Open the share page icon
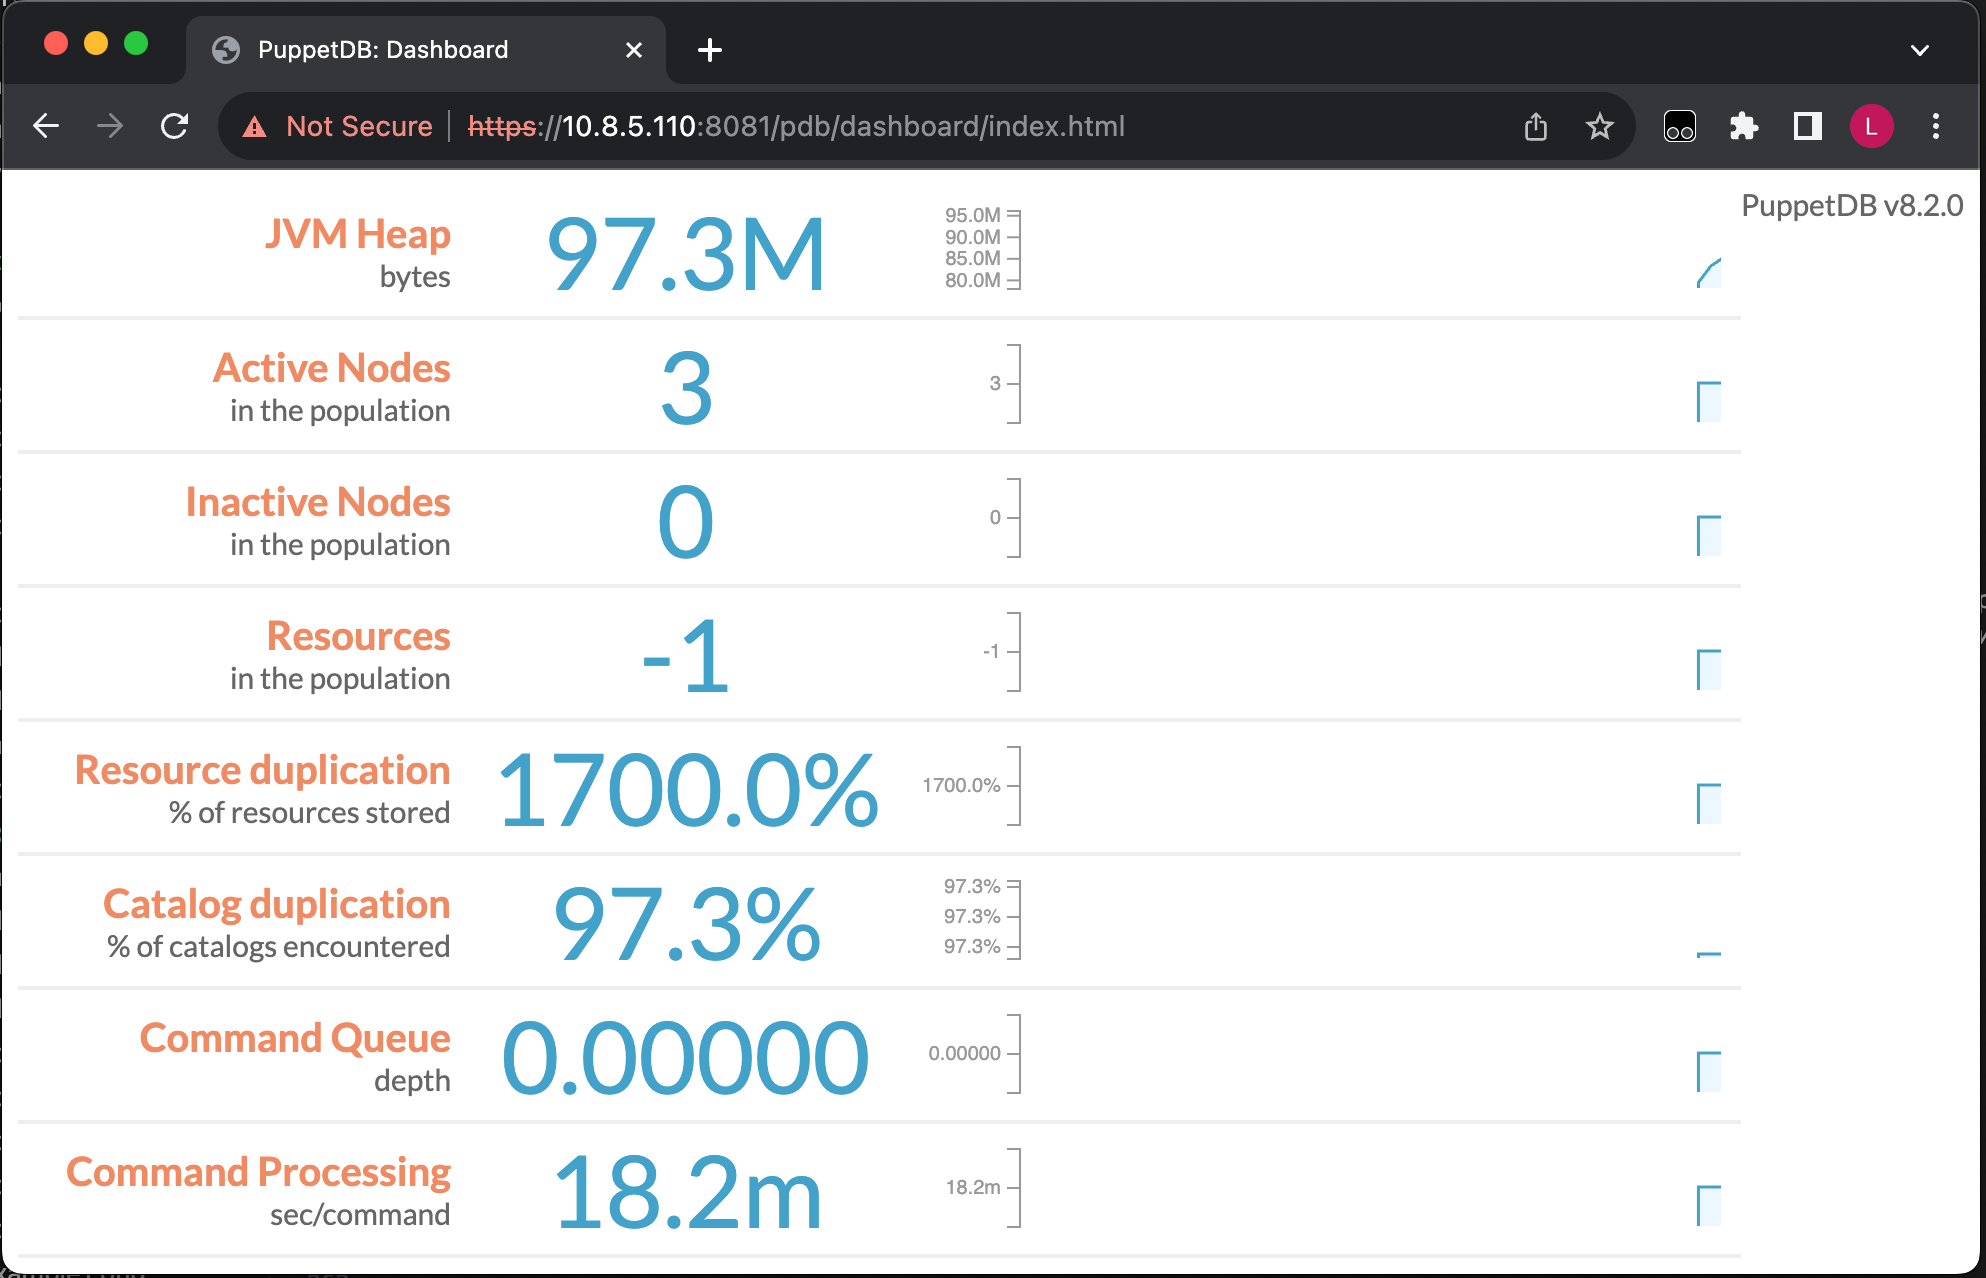This screenshot has width=1986, height=1278. point(1536,127)
